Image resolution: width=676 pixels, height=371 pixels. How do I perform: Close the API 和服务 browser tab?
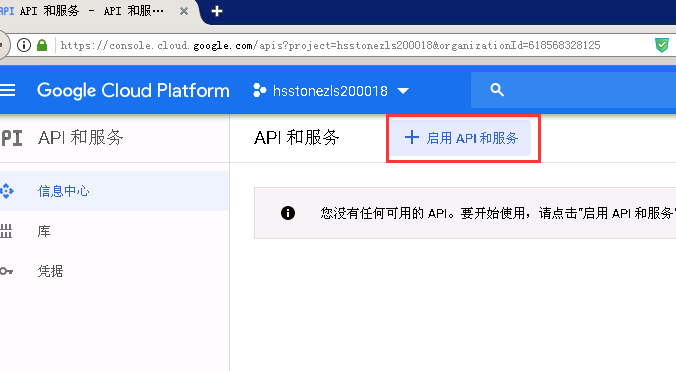tap(184, 11)
